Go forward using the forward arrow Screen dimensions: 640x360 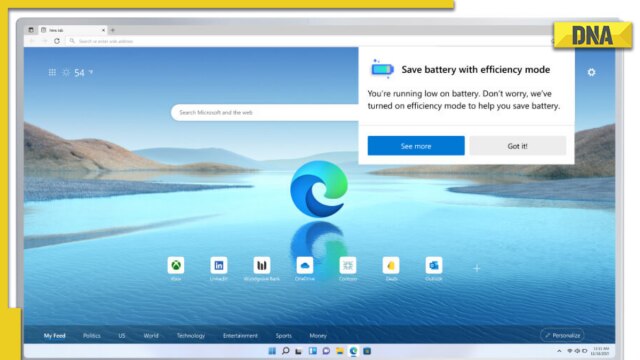(x=44, y=41)
